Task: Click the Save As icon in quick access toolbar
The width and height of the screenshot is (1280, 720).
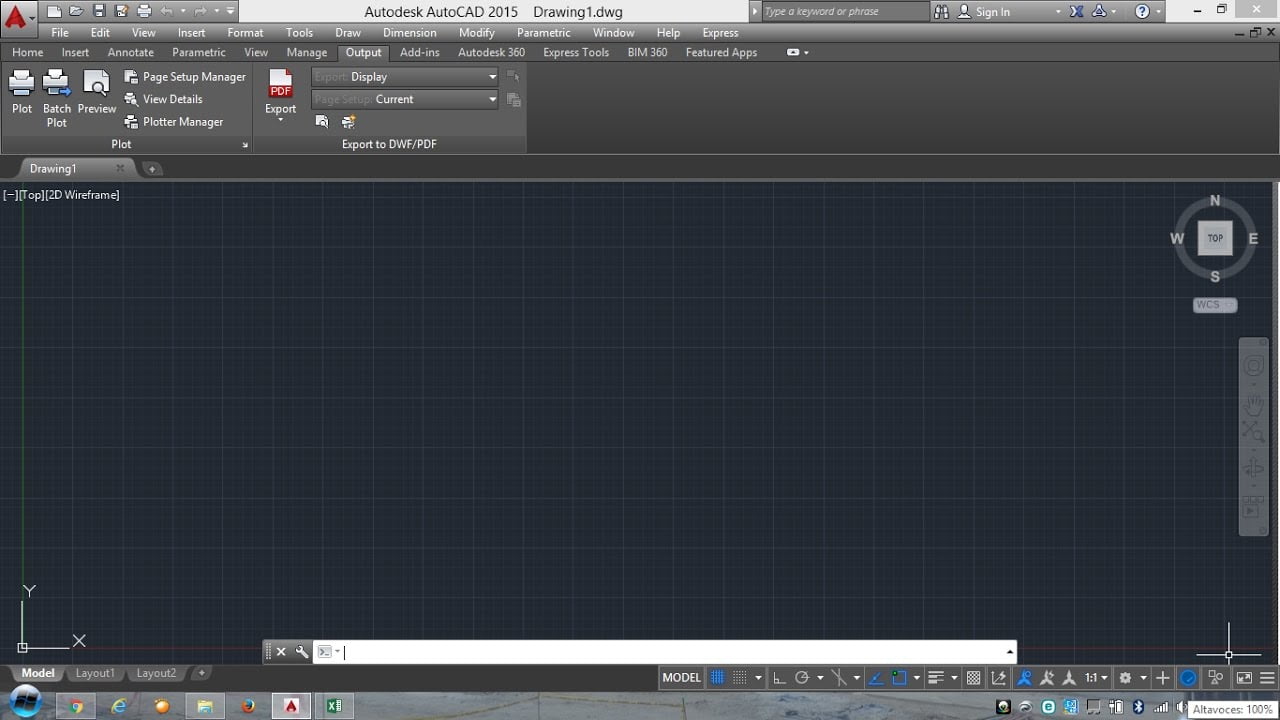Action: click(x=120, y=11)
